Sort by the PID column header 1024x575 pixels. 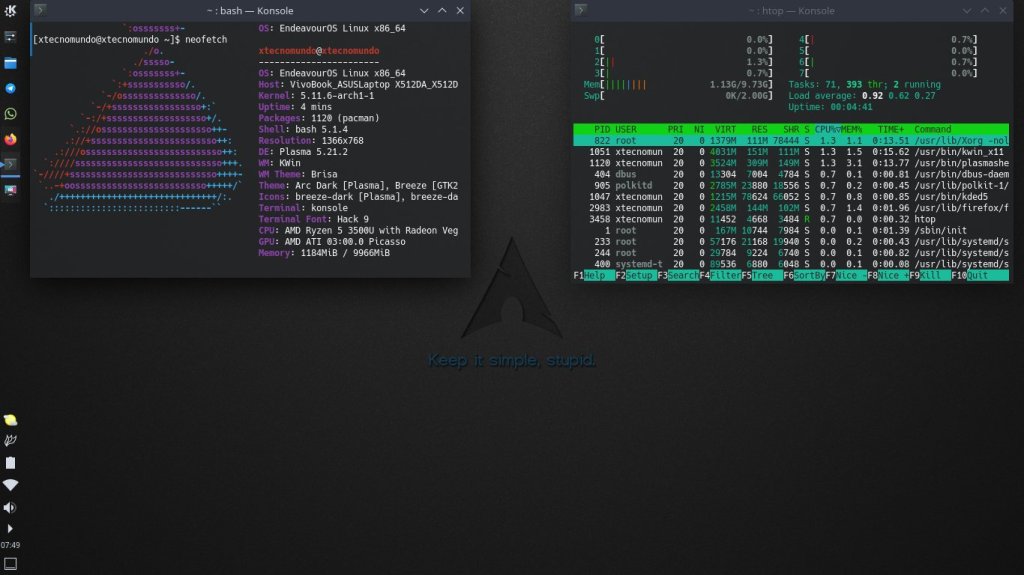tap(601, 129)
